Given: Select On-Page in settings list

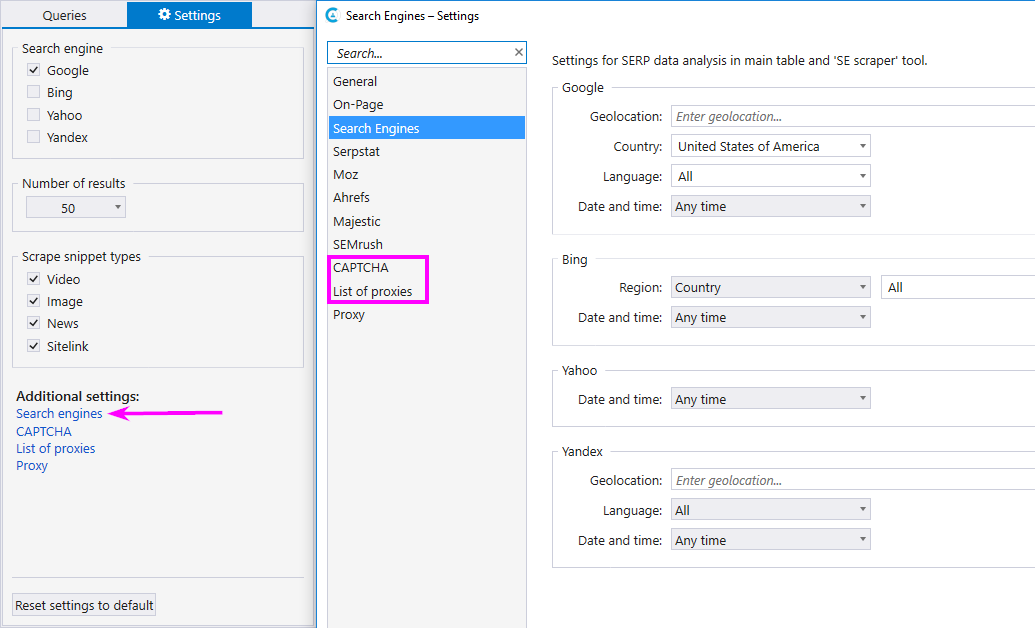Looking at the screenshot, I should click(427, 104).
